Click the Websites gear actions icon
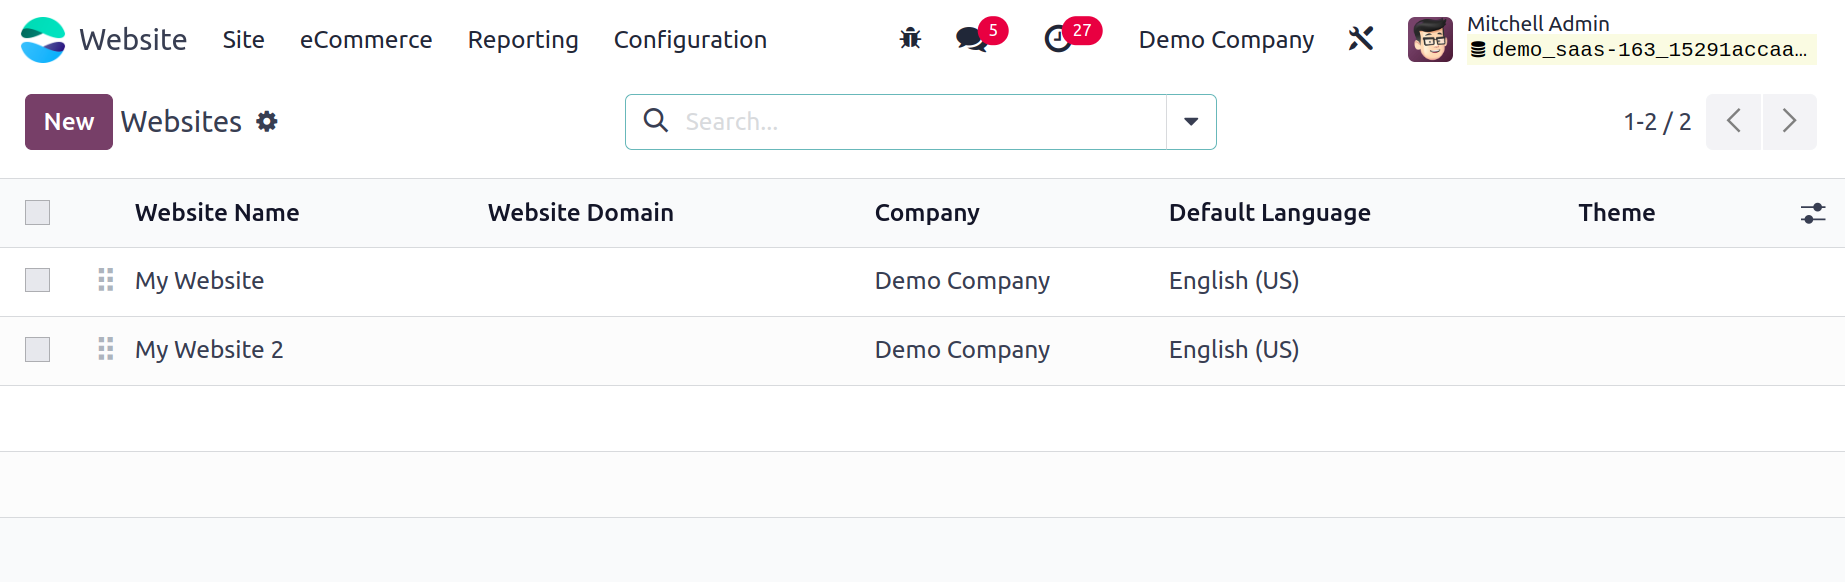The image size is (1845, 582). (x=267, y=122)
